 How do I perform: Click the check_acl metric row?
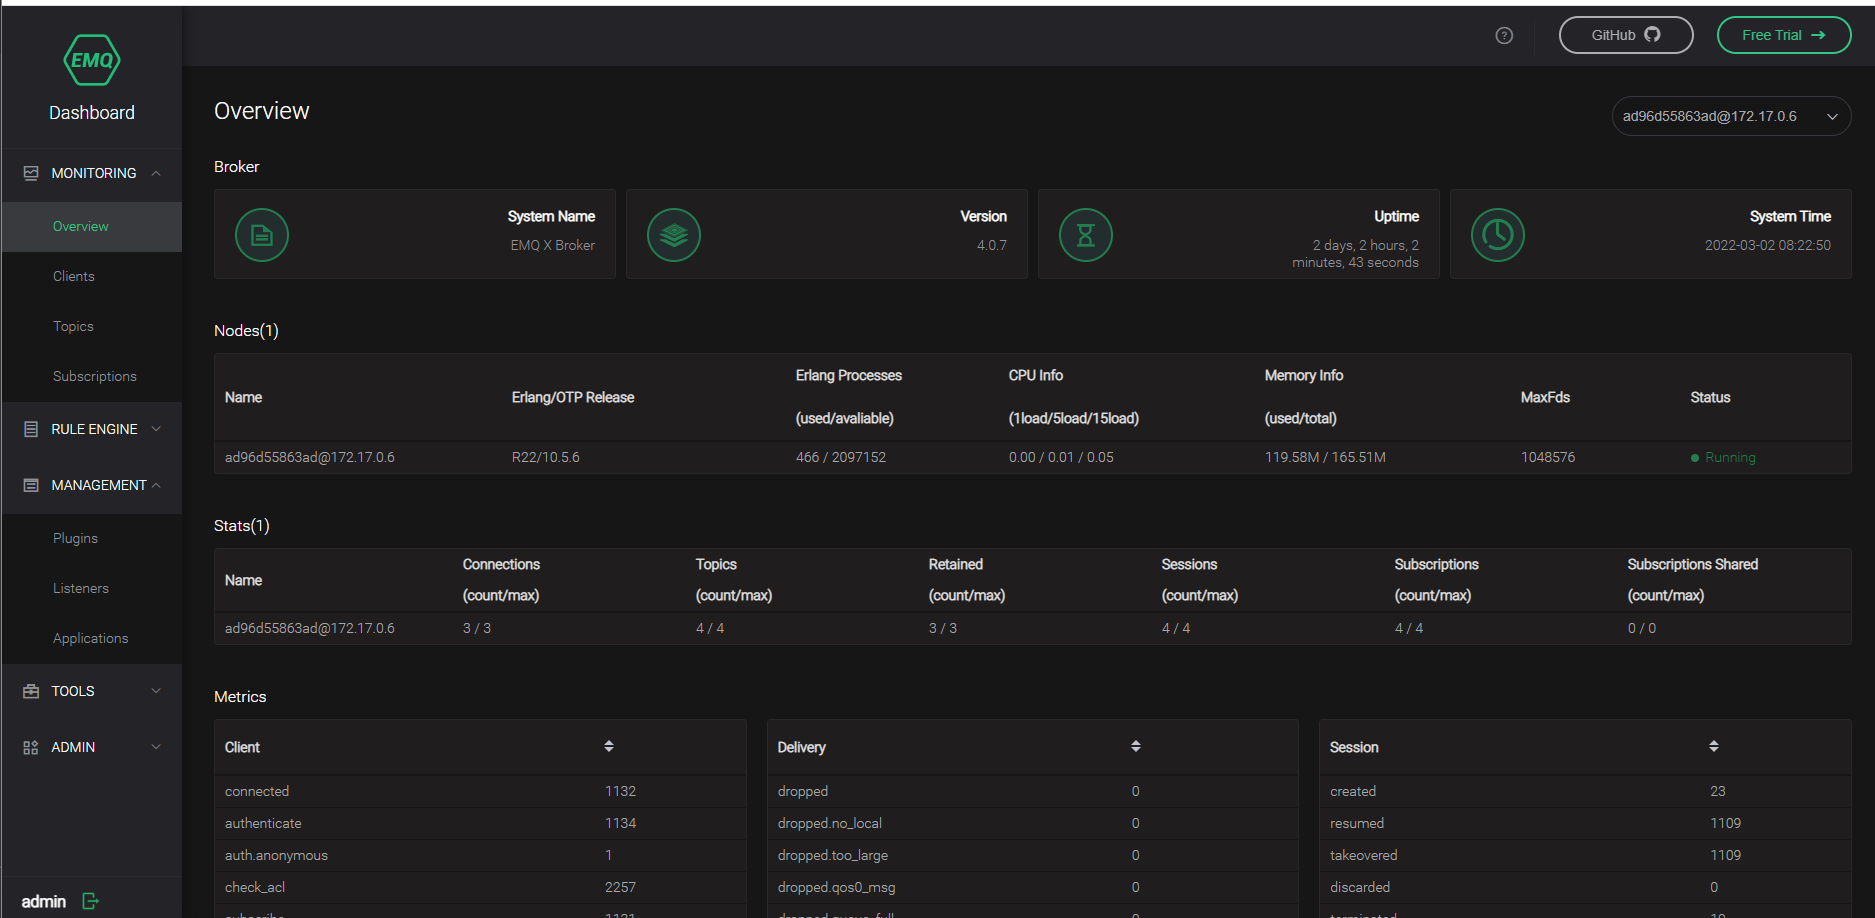480,887
